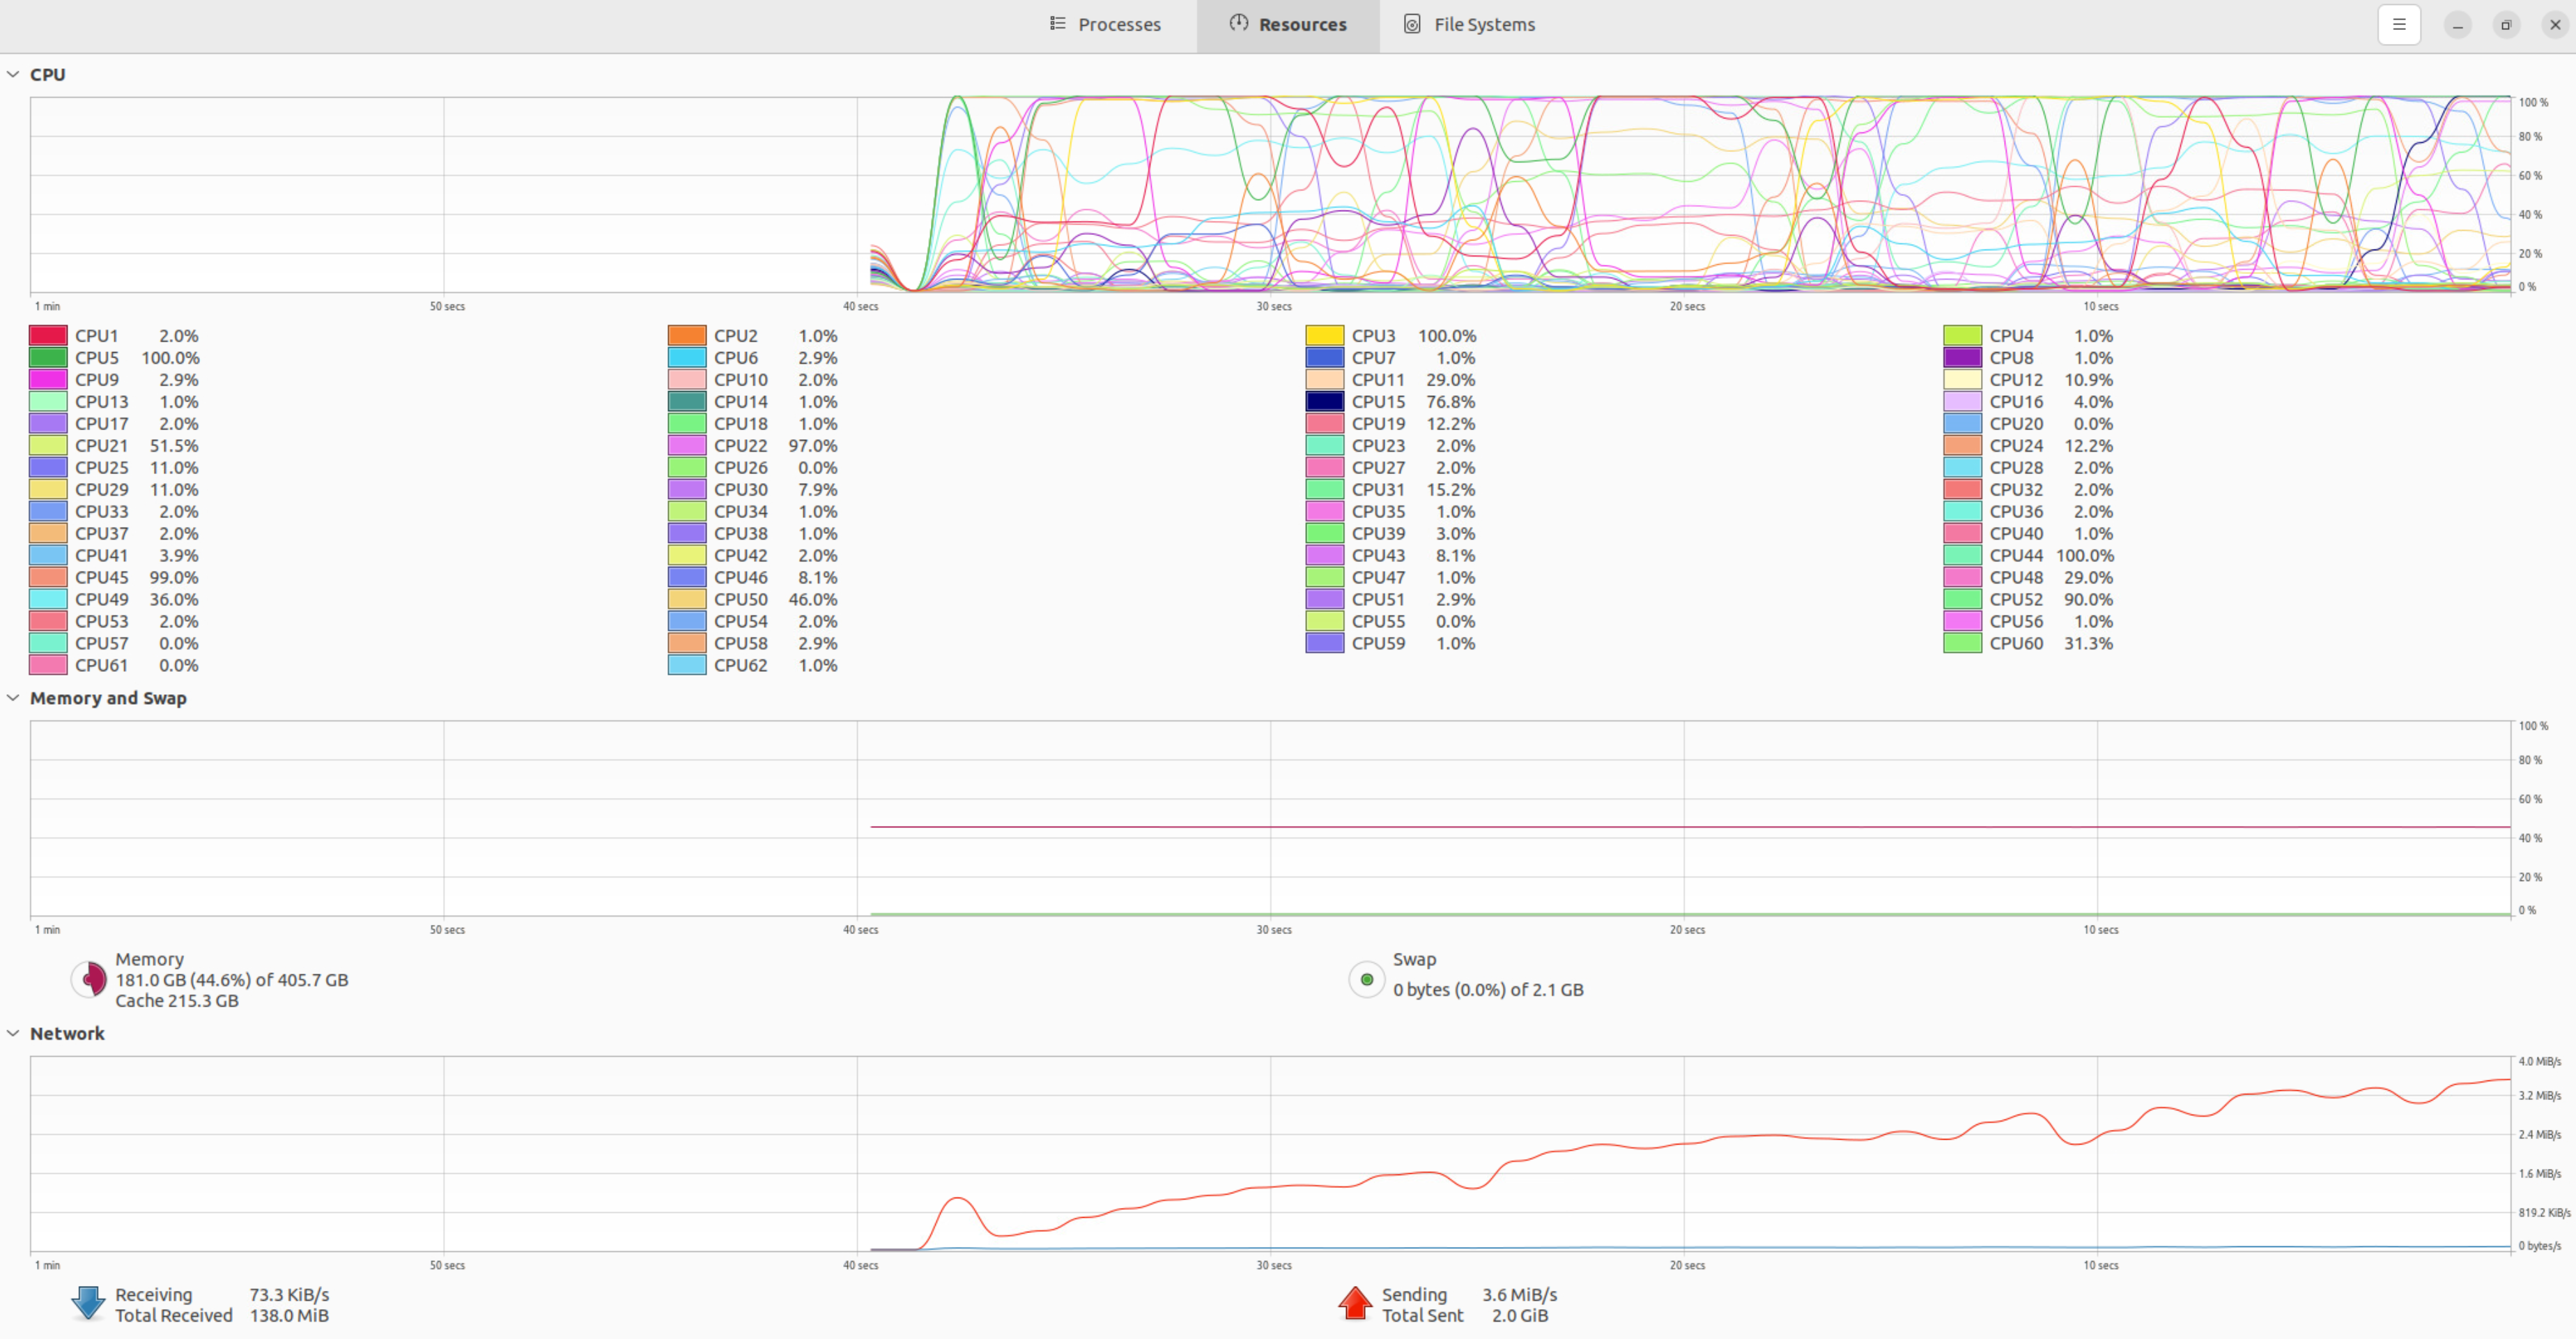Click the Resources tab gauge icon

pos(1238,24)
